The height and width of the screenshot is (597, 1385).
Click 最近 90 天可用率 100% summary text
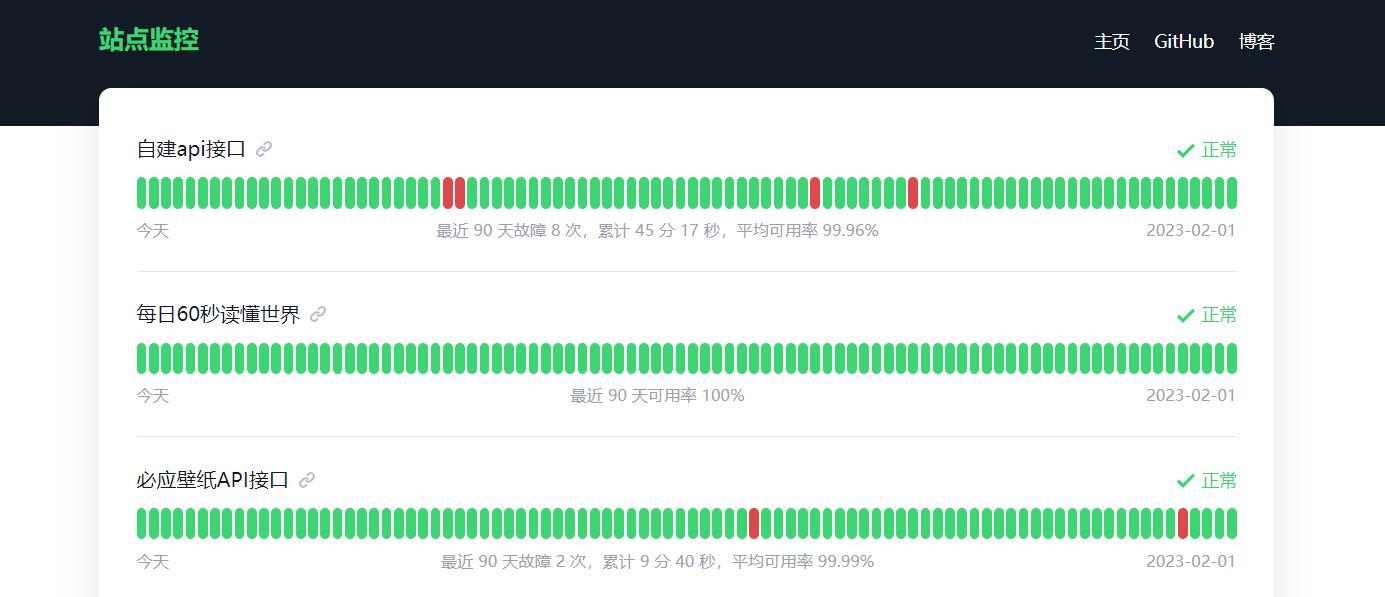(x=657, y=396)
